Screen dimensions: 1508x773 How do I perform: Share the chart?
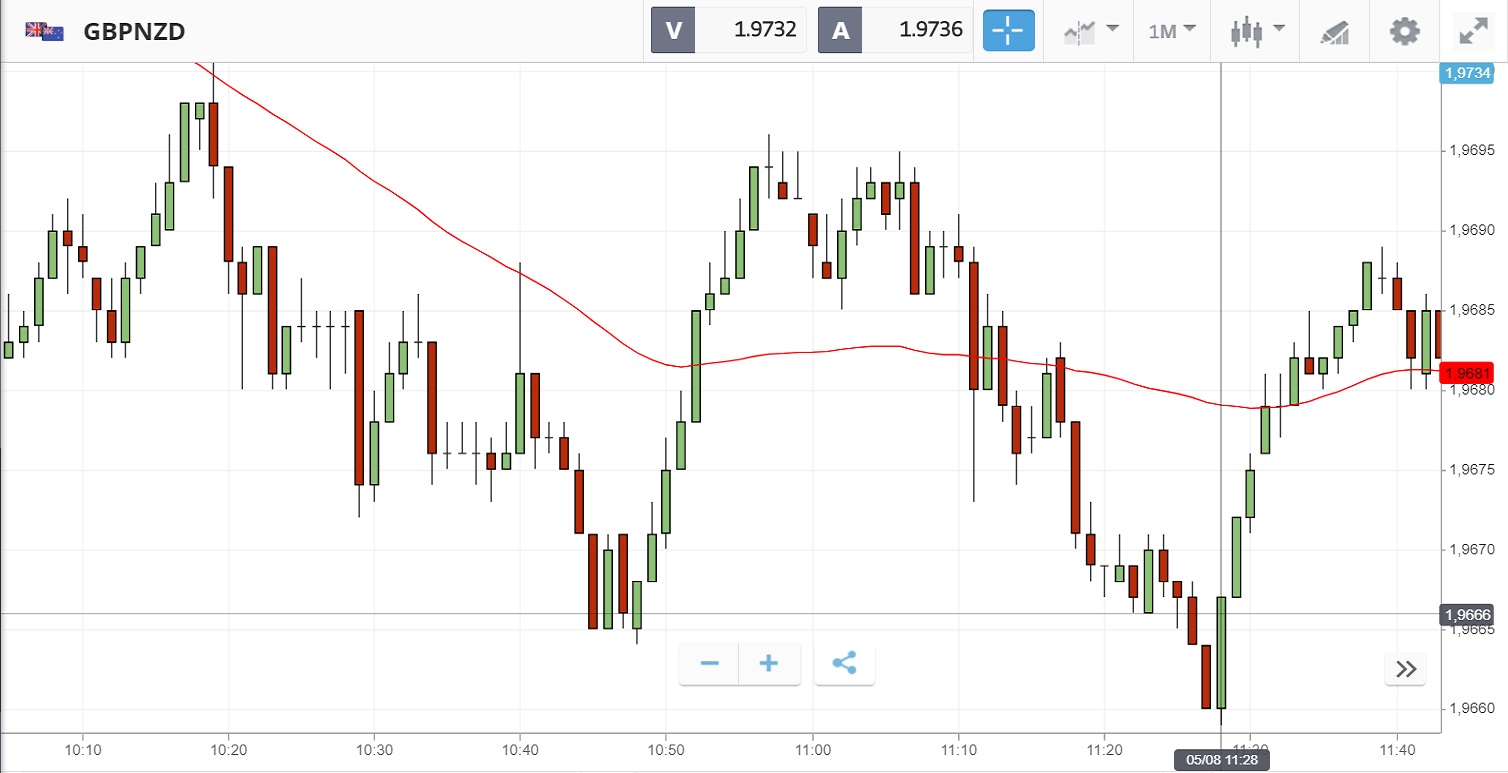click(844, 664)
